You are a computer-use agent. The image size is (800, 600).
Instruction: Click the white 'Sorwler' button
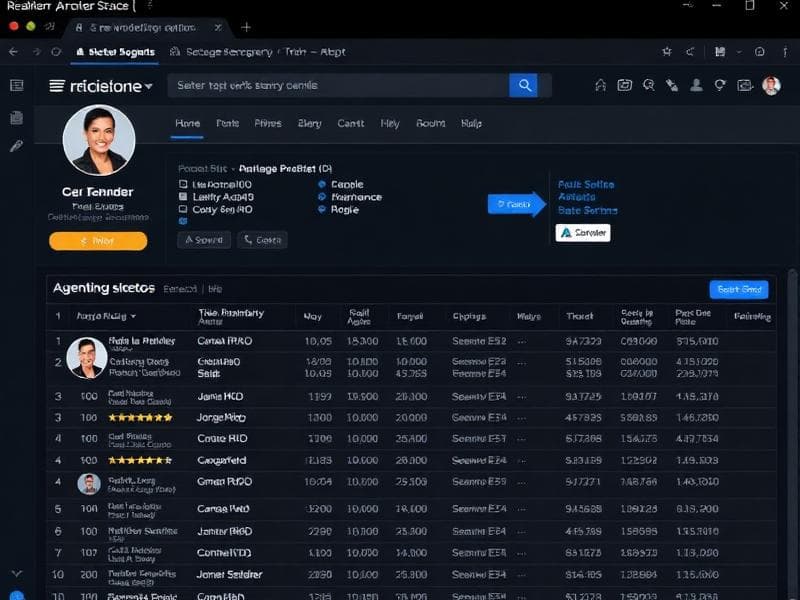(583, 233)
